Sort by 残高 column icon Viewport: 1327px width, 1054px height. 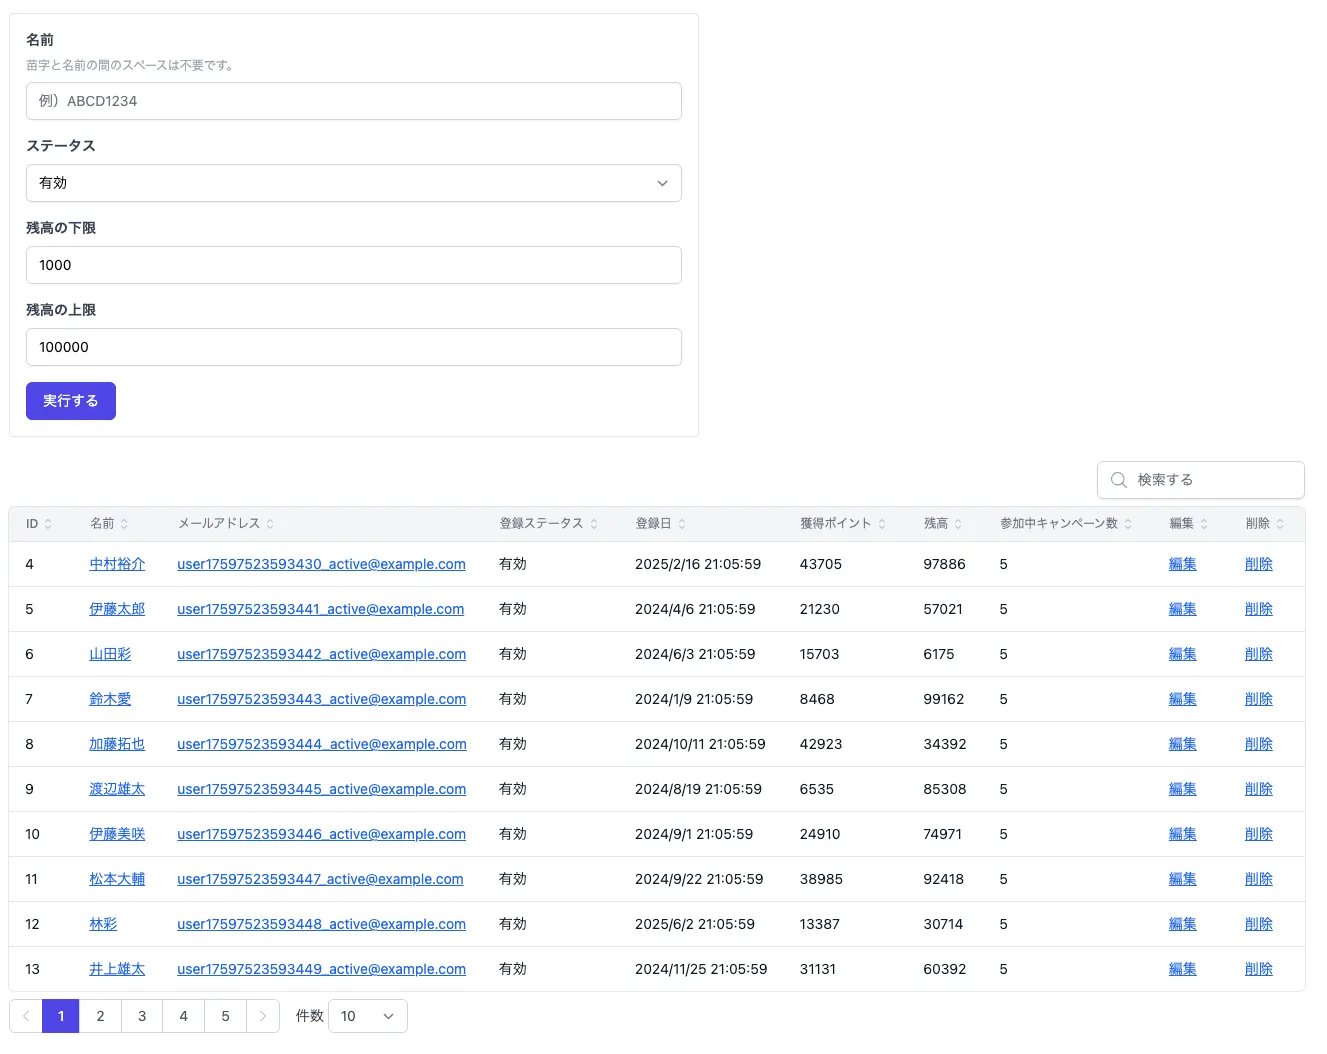pyautogui.click(x=958, y=524)
